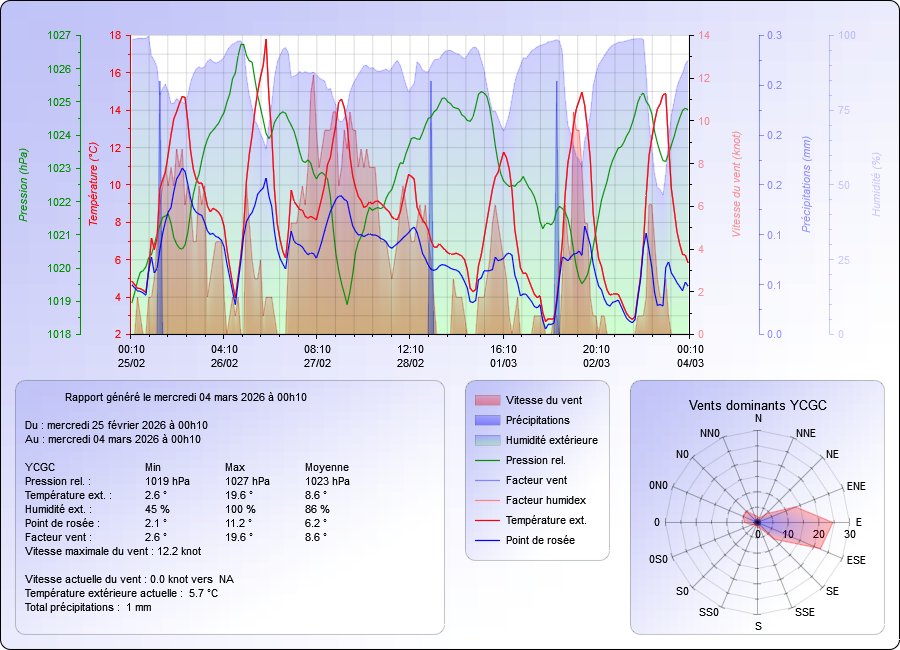Select the green Pression rel. legend line
This screenshot has width=900, height=650.
pos(486,460)
